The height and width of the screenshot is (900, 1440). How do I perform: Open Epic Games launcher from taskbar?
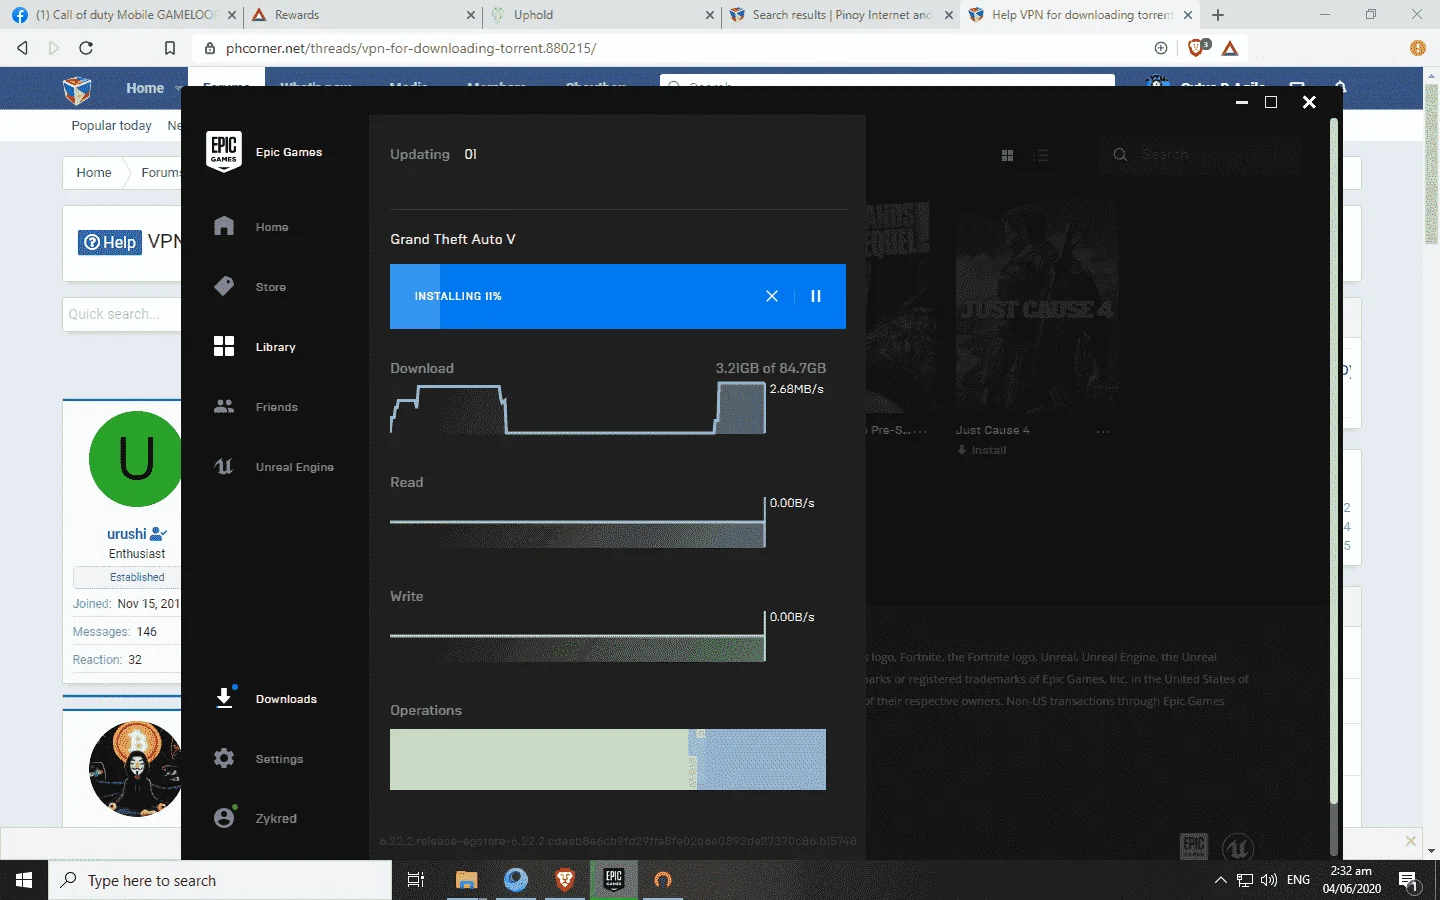(614, 880)
